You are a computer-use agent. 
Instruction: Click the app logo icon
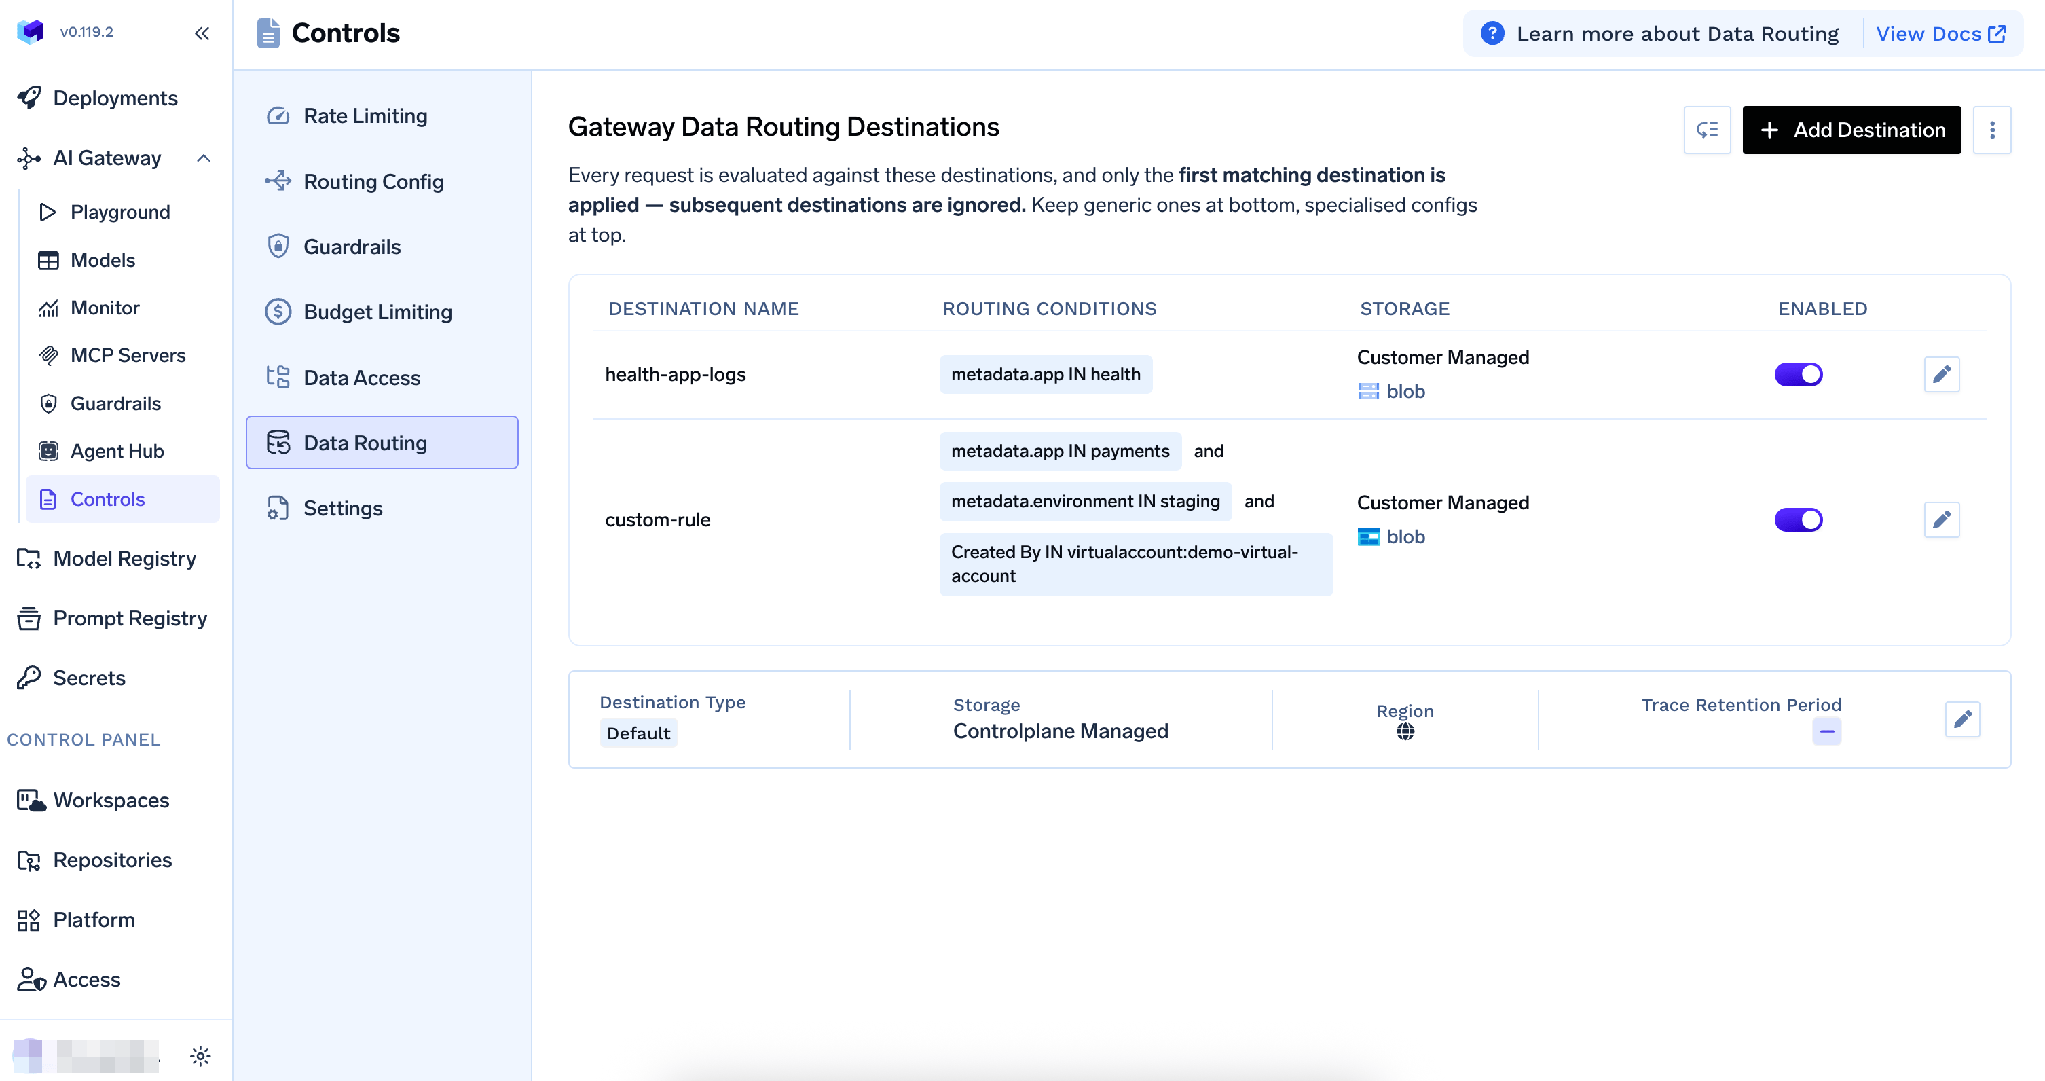point(30,32)
